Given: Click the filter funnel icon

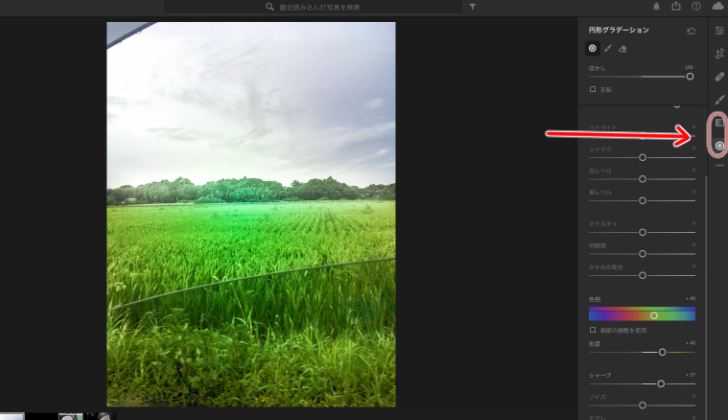Looking at the screenshot, I should 472,7.
